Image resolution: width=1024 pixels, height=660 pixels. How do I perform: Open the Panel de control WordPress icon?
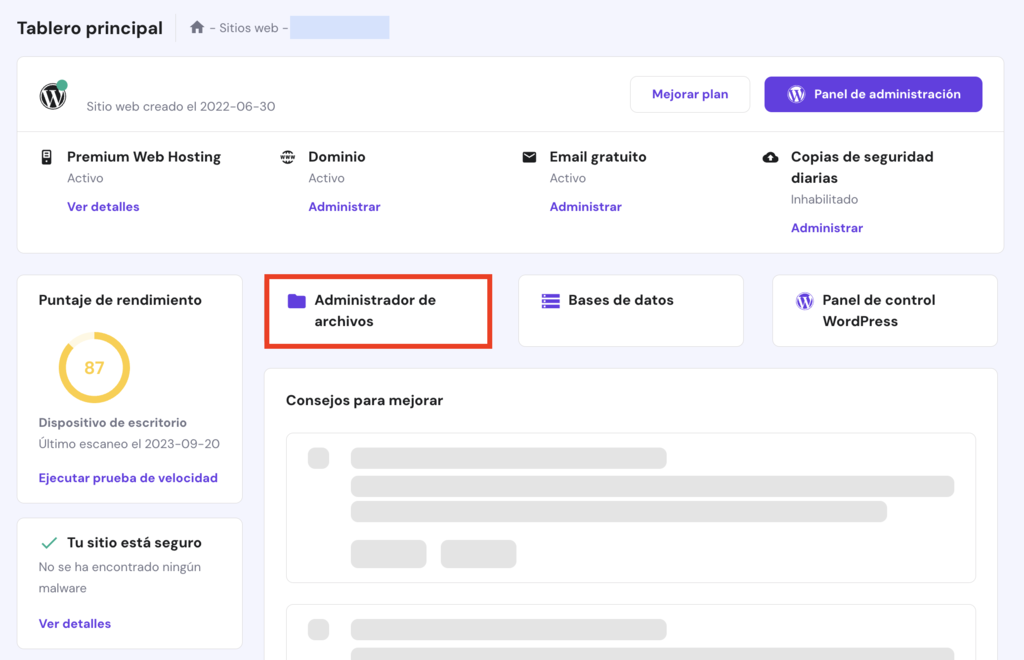click(804, 301)
